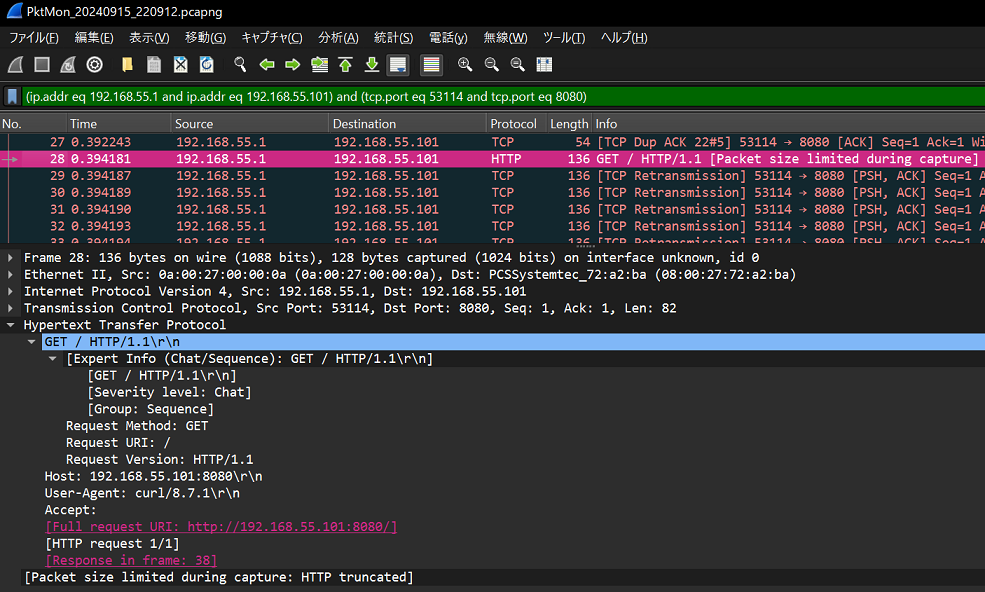Select packet 28 HTTP GET row

coord(492,159)
